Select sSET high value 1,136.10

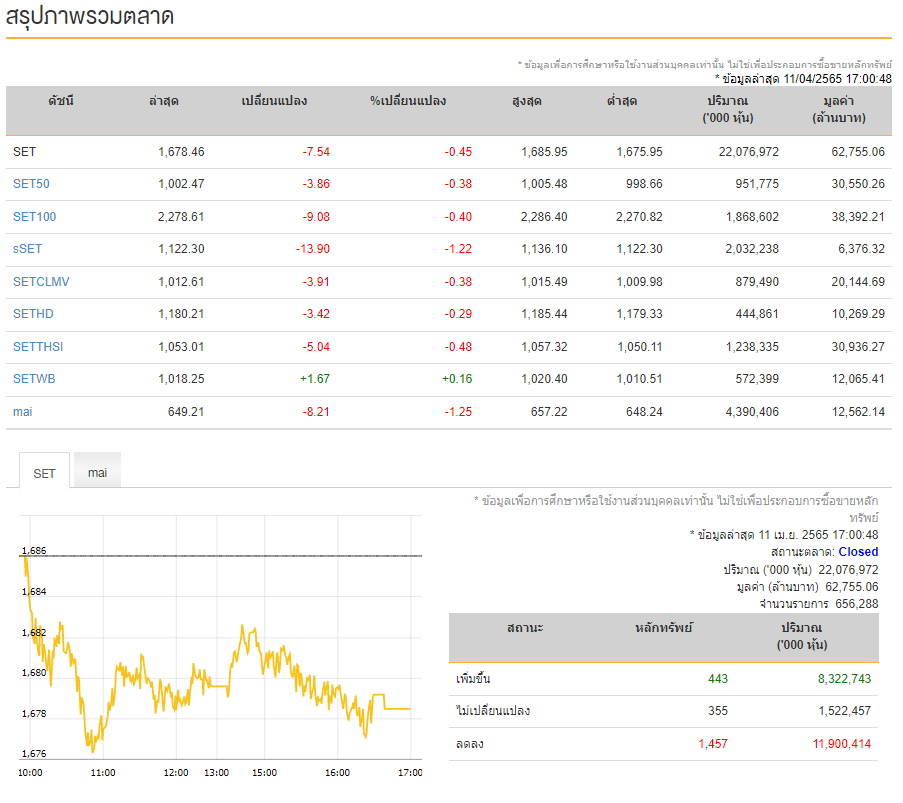click(544, 249)
